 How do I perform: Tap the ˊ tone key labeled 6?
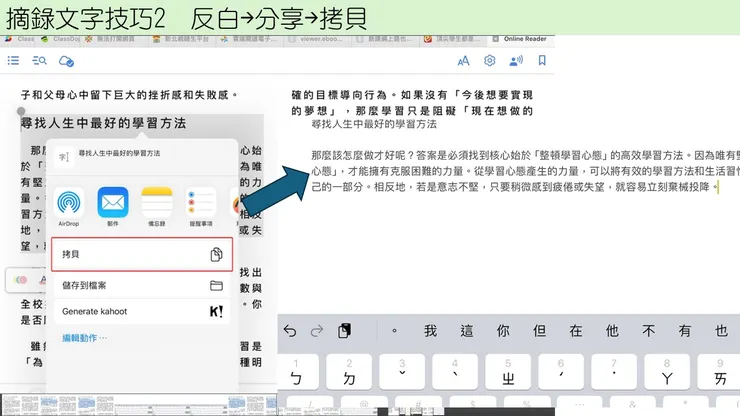coord(561,372)
